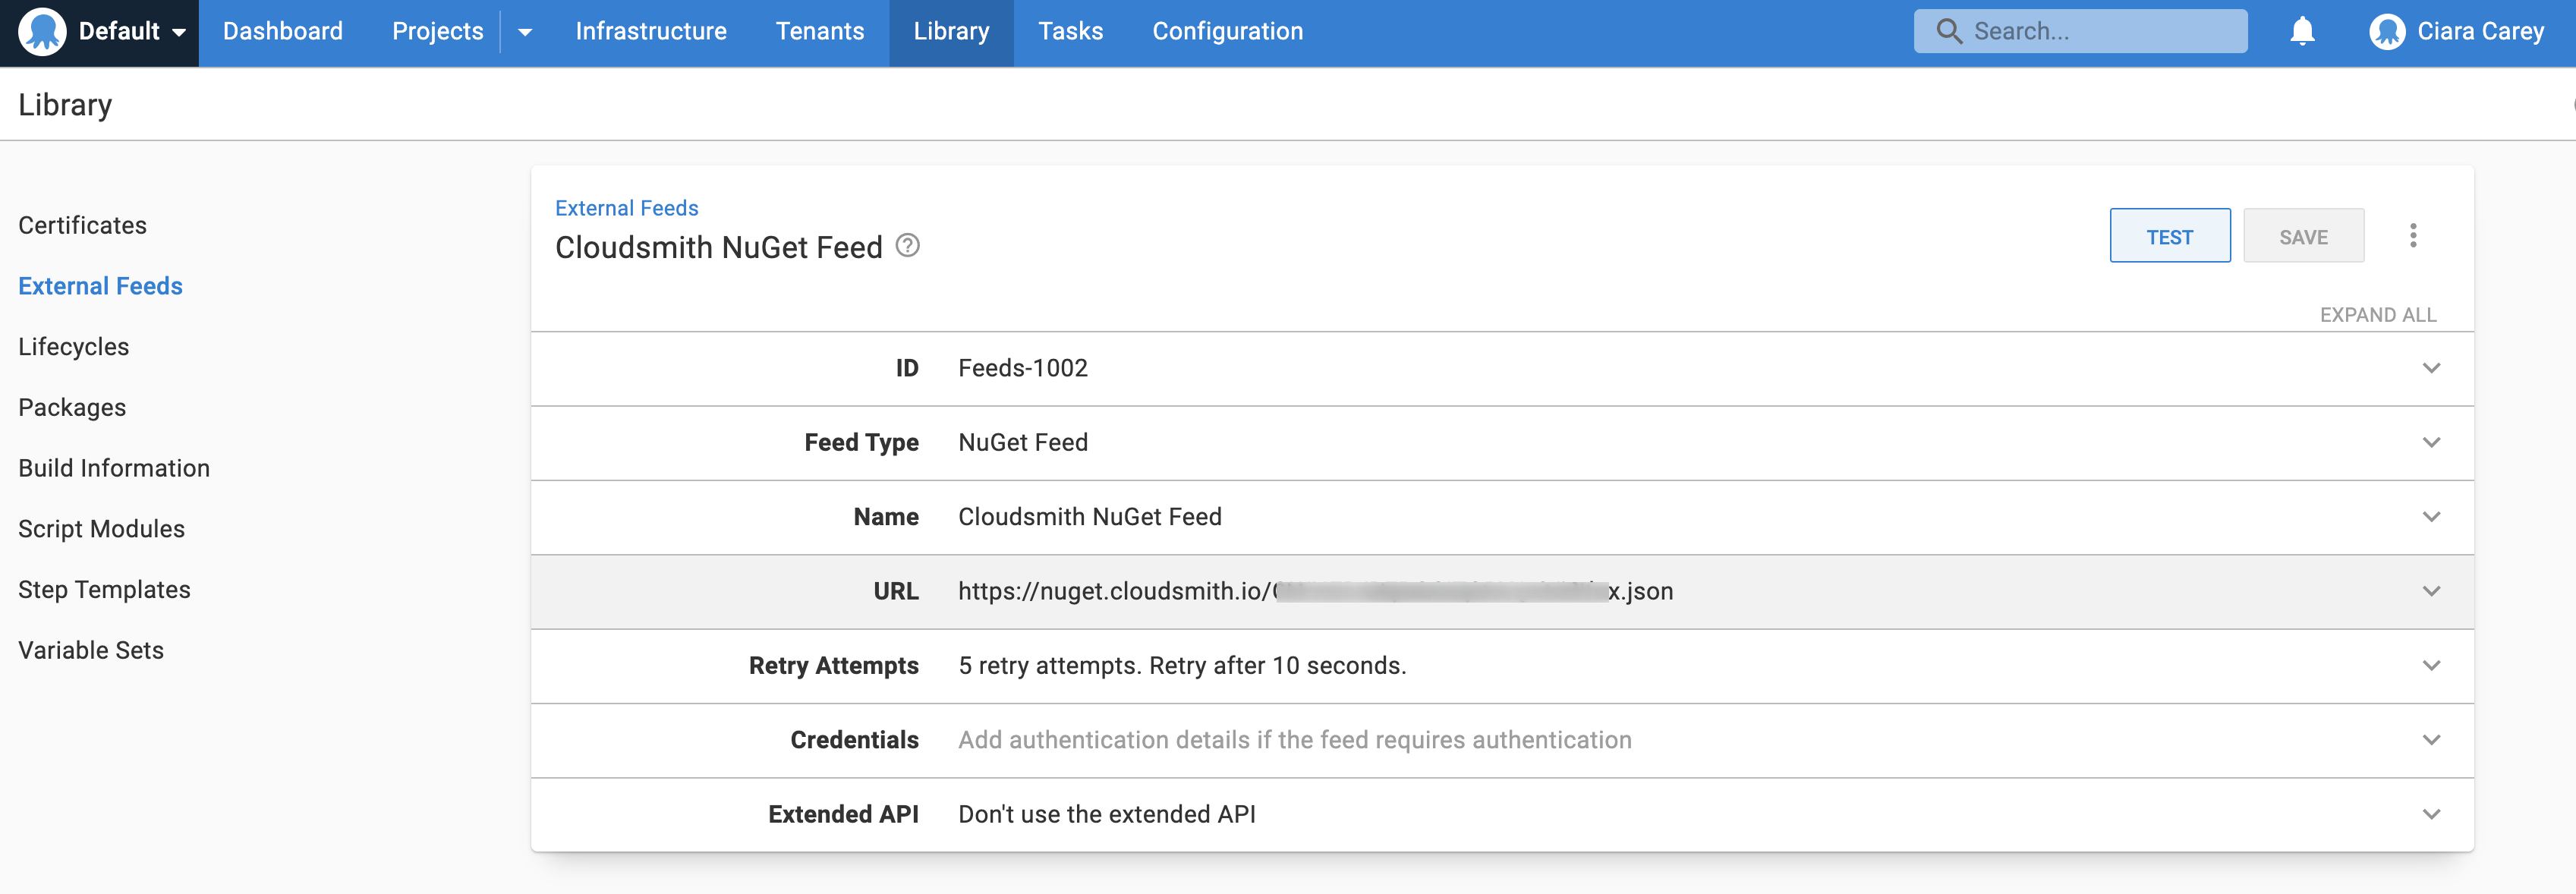Open the Configuration menu item
Viewport: 2576px width, 894px height.
click(x=1227, y=31)
